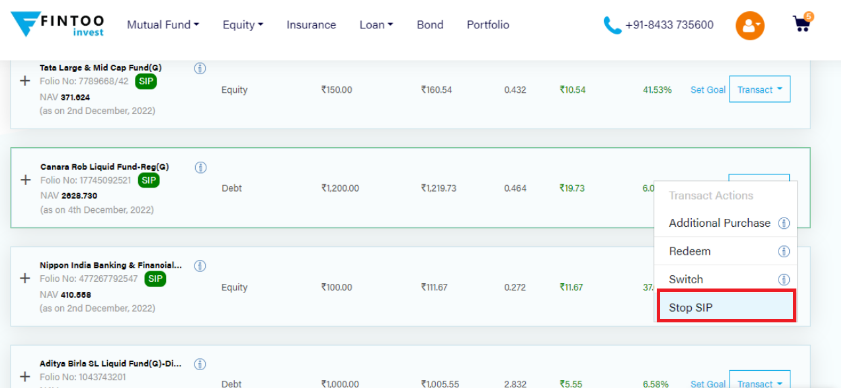Select Stop SIP from Transact Actions
Viewport: 841px width, 388px height.
click(726, 308)
